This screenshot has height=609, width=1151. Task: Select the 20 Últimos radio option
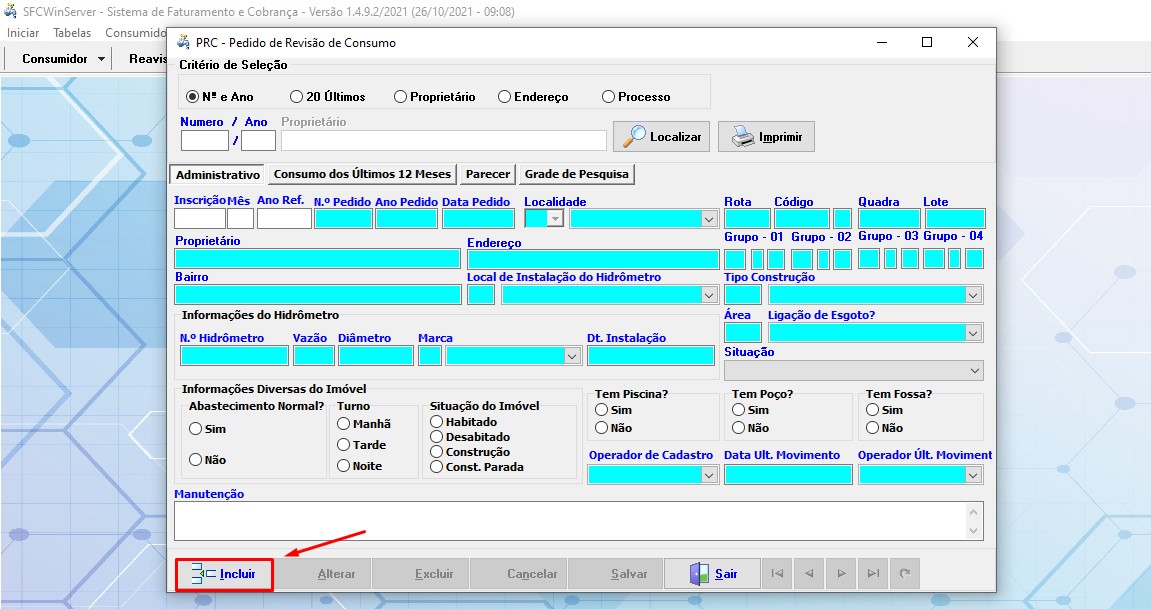(297, 97)
